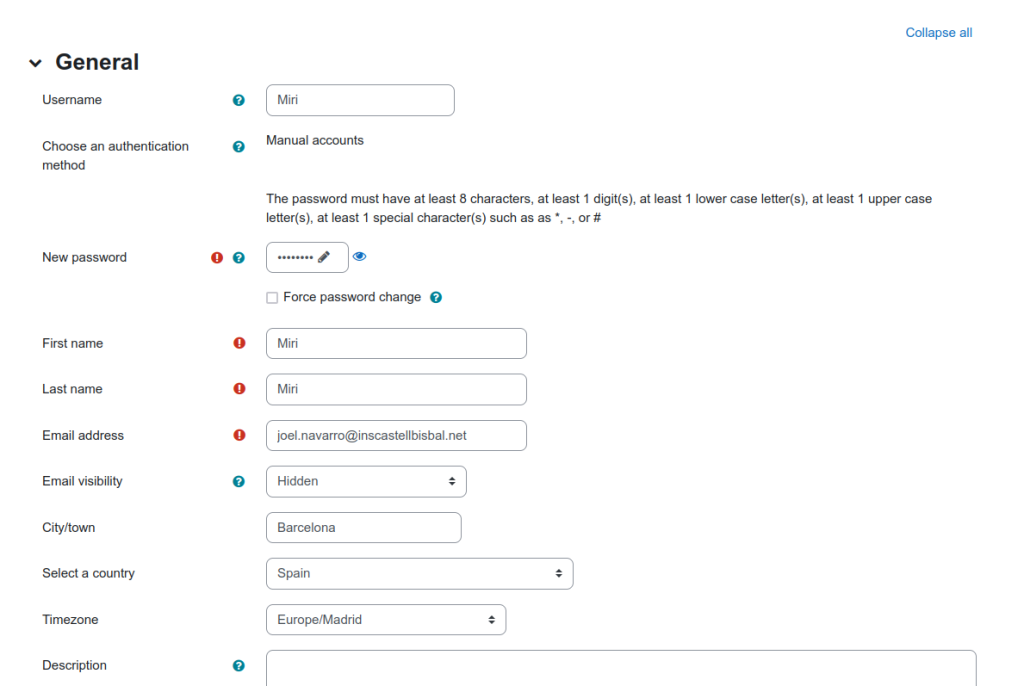Screen dimensions: 1024x686
Task: Open help for authentication method
Action: (239, 146)
